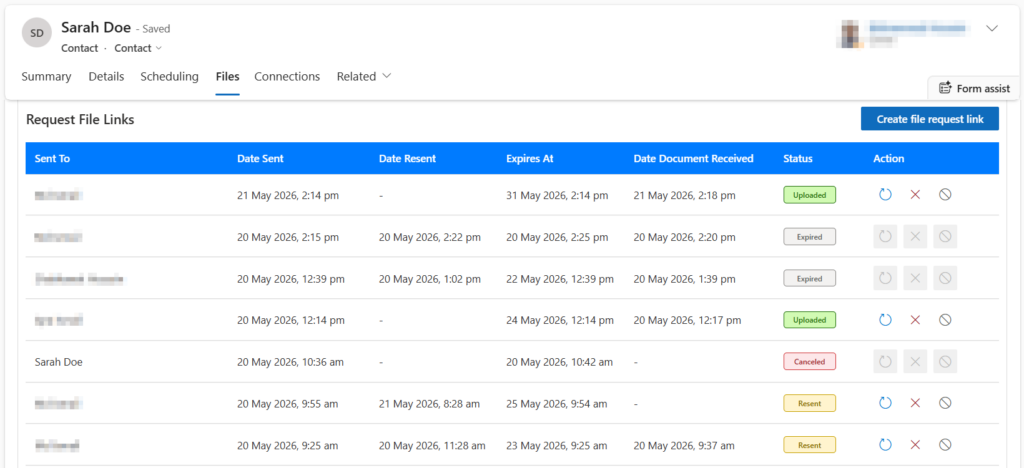Expand the Contact form selector chevron
The width and height of the screenshot is (1024, 468).
(159, 48)
